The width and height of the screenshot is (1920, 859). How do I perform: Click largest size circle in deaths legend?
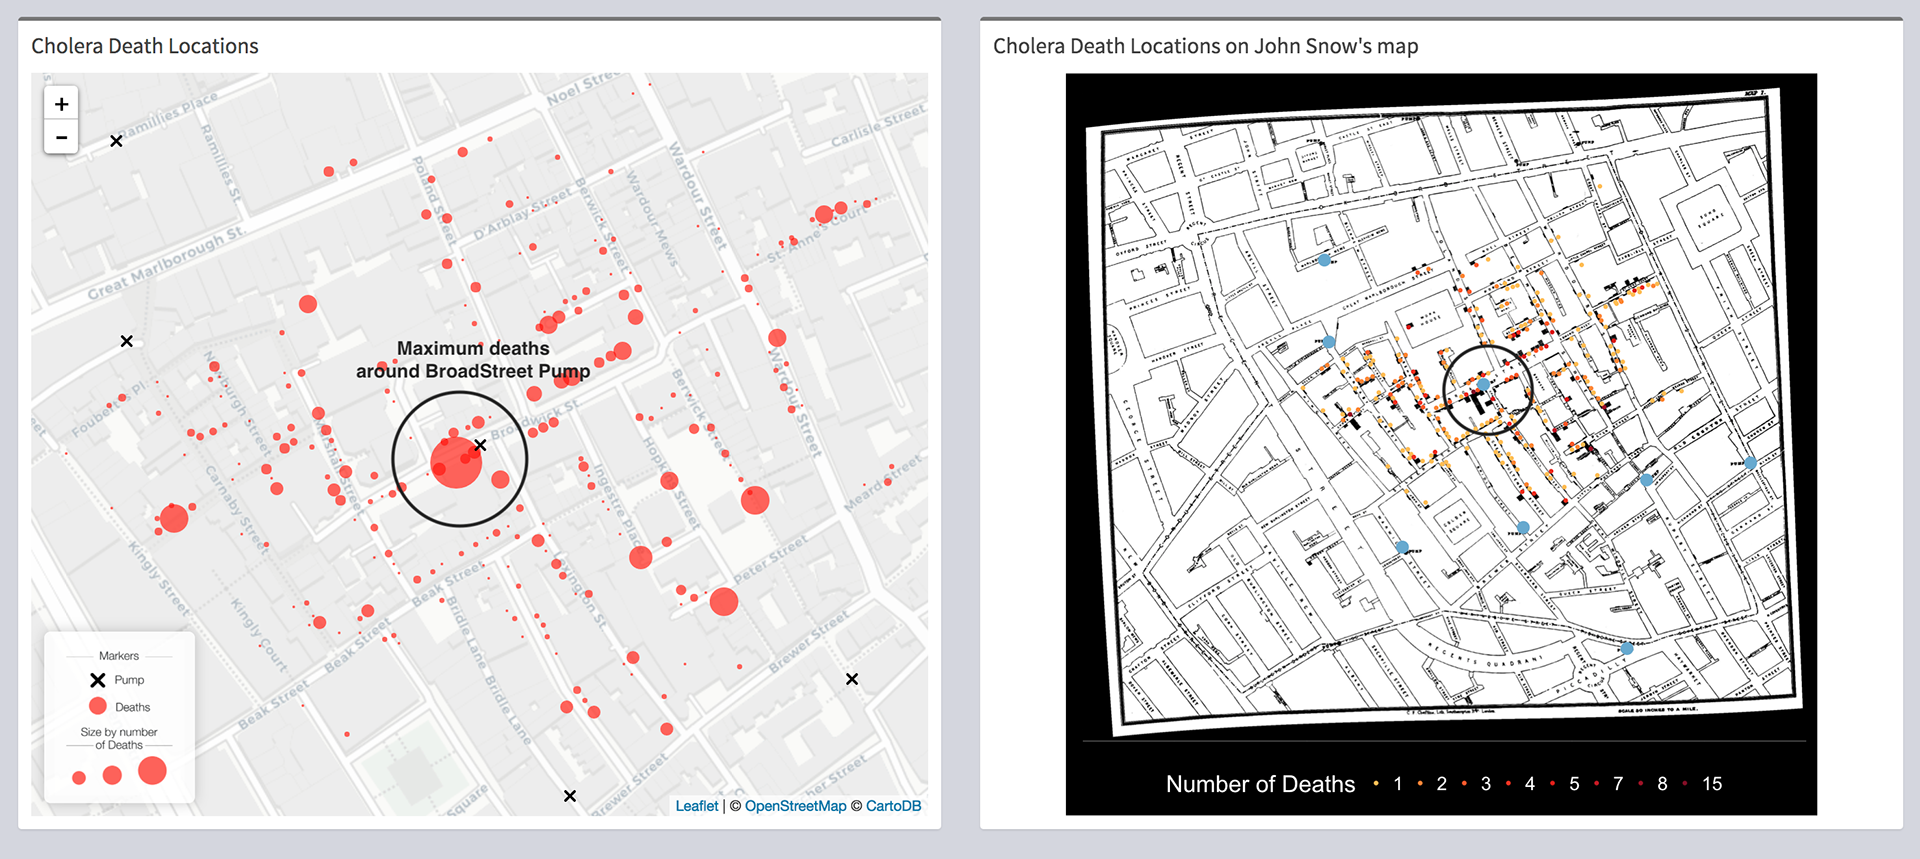(152, 771)
